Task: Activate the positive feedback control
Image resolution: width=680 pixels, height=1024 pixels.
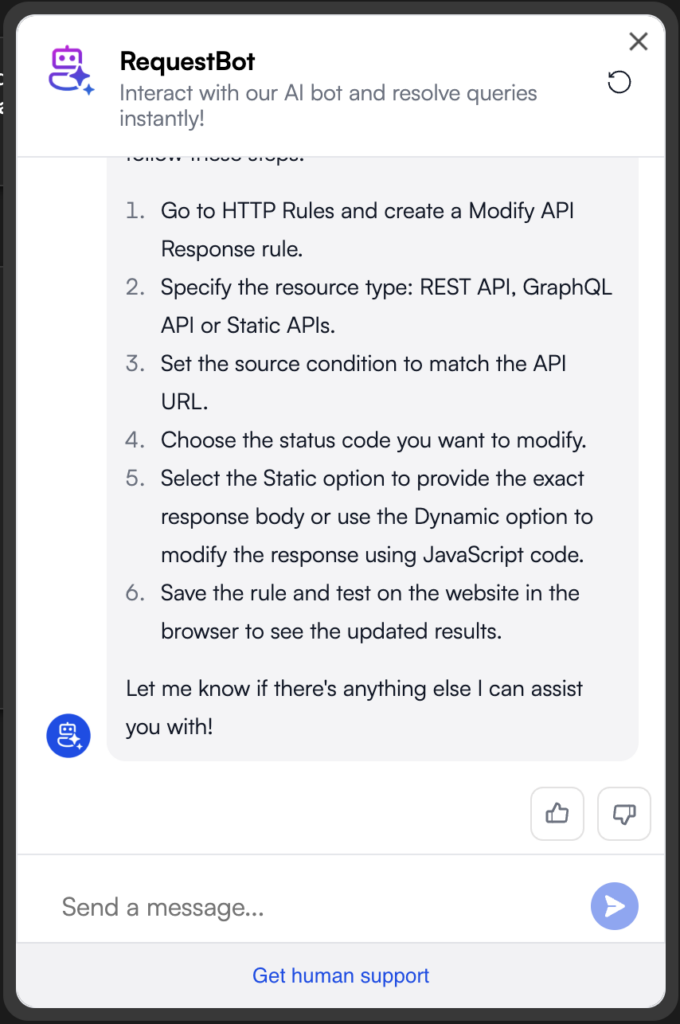Action: [x=557, y=813]
